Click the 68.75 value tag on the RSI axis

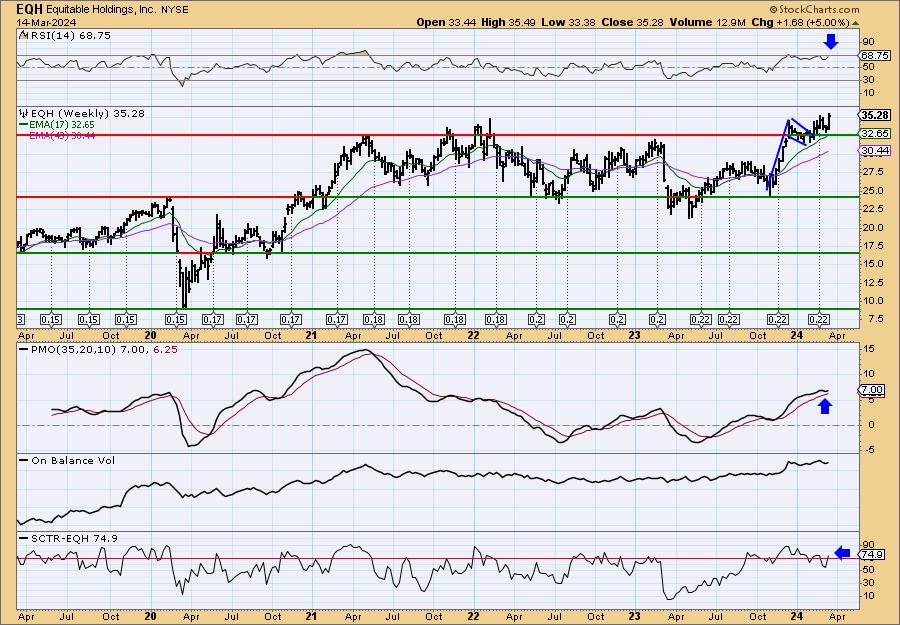pyautogui.click(x=875, y=56)
